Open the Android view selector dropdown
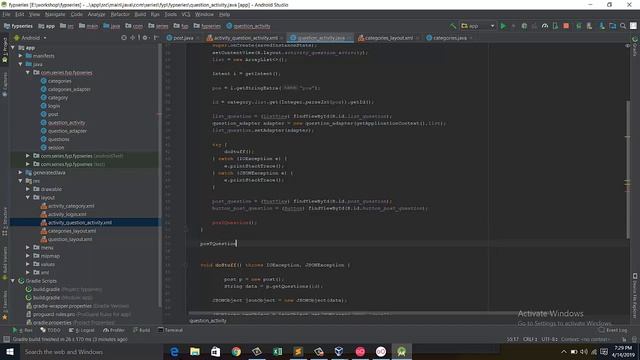The height and width of the screenshot is (360, 640). [x=31, y=38]
